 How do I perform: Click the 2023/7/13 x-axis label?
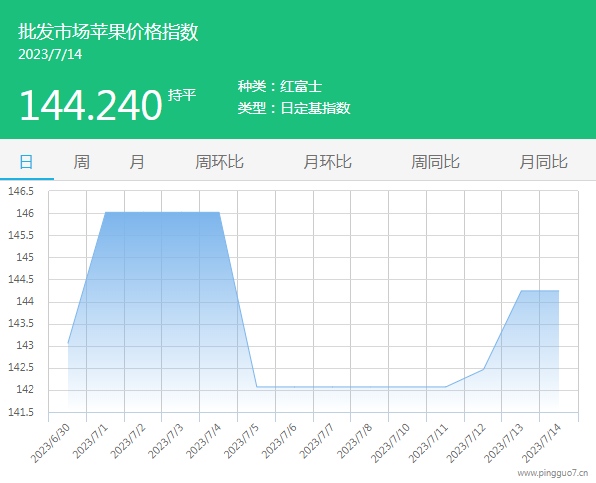pos(504,443)
